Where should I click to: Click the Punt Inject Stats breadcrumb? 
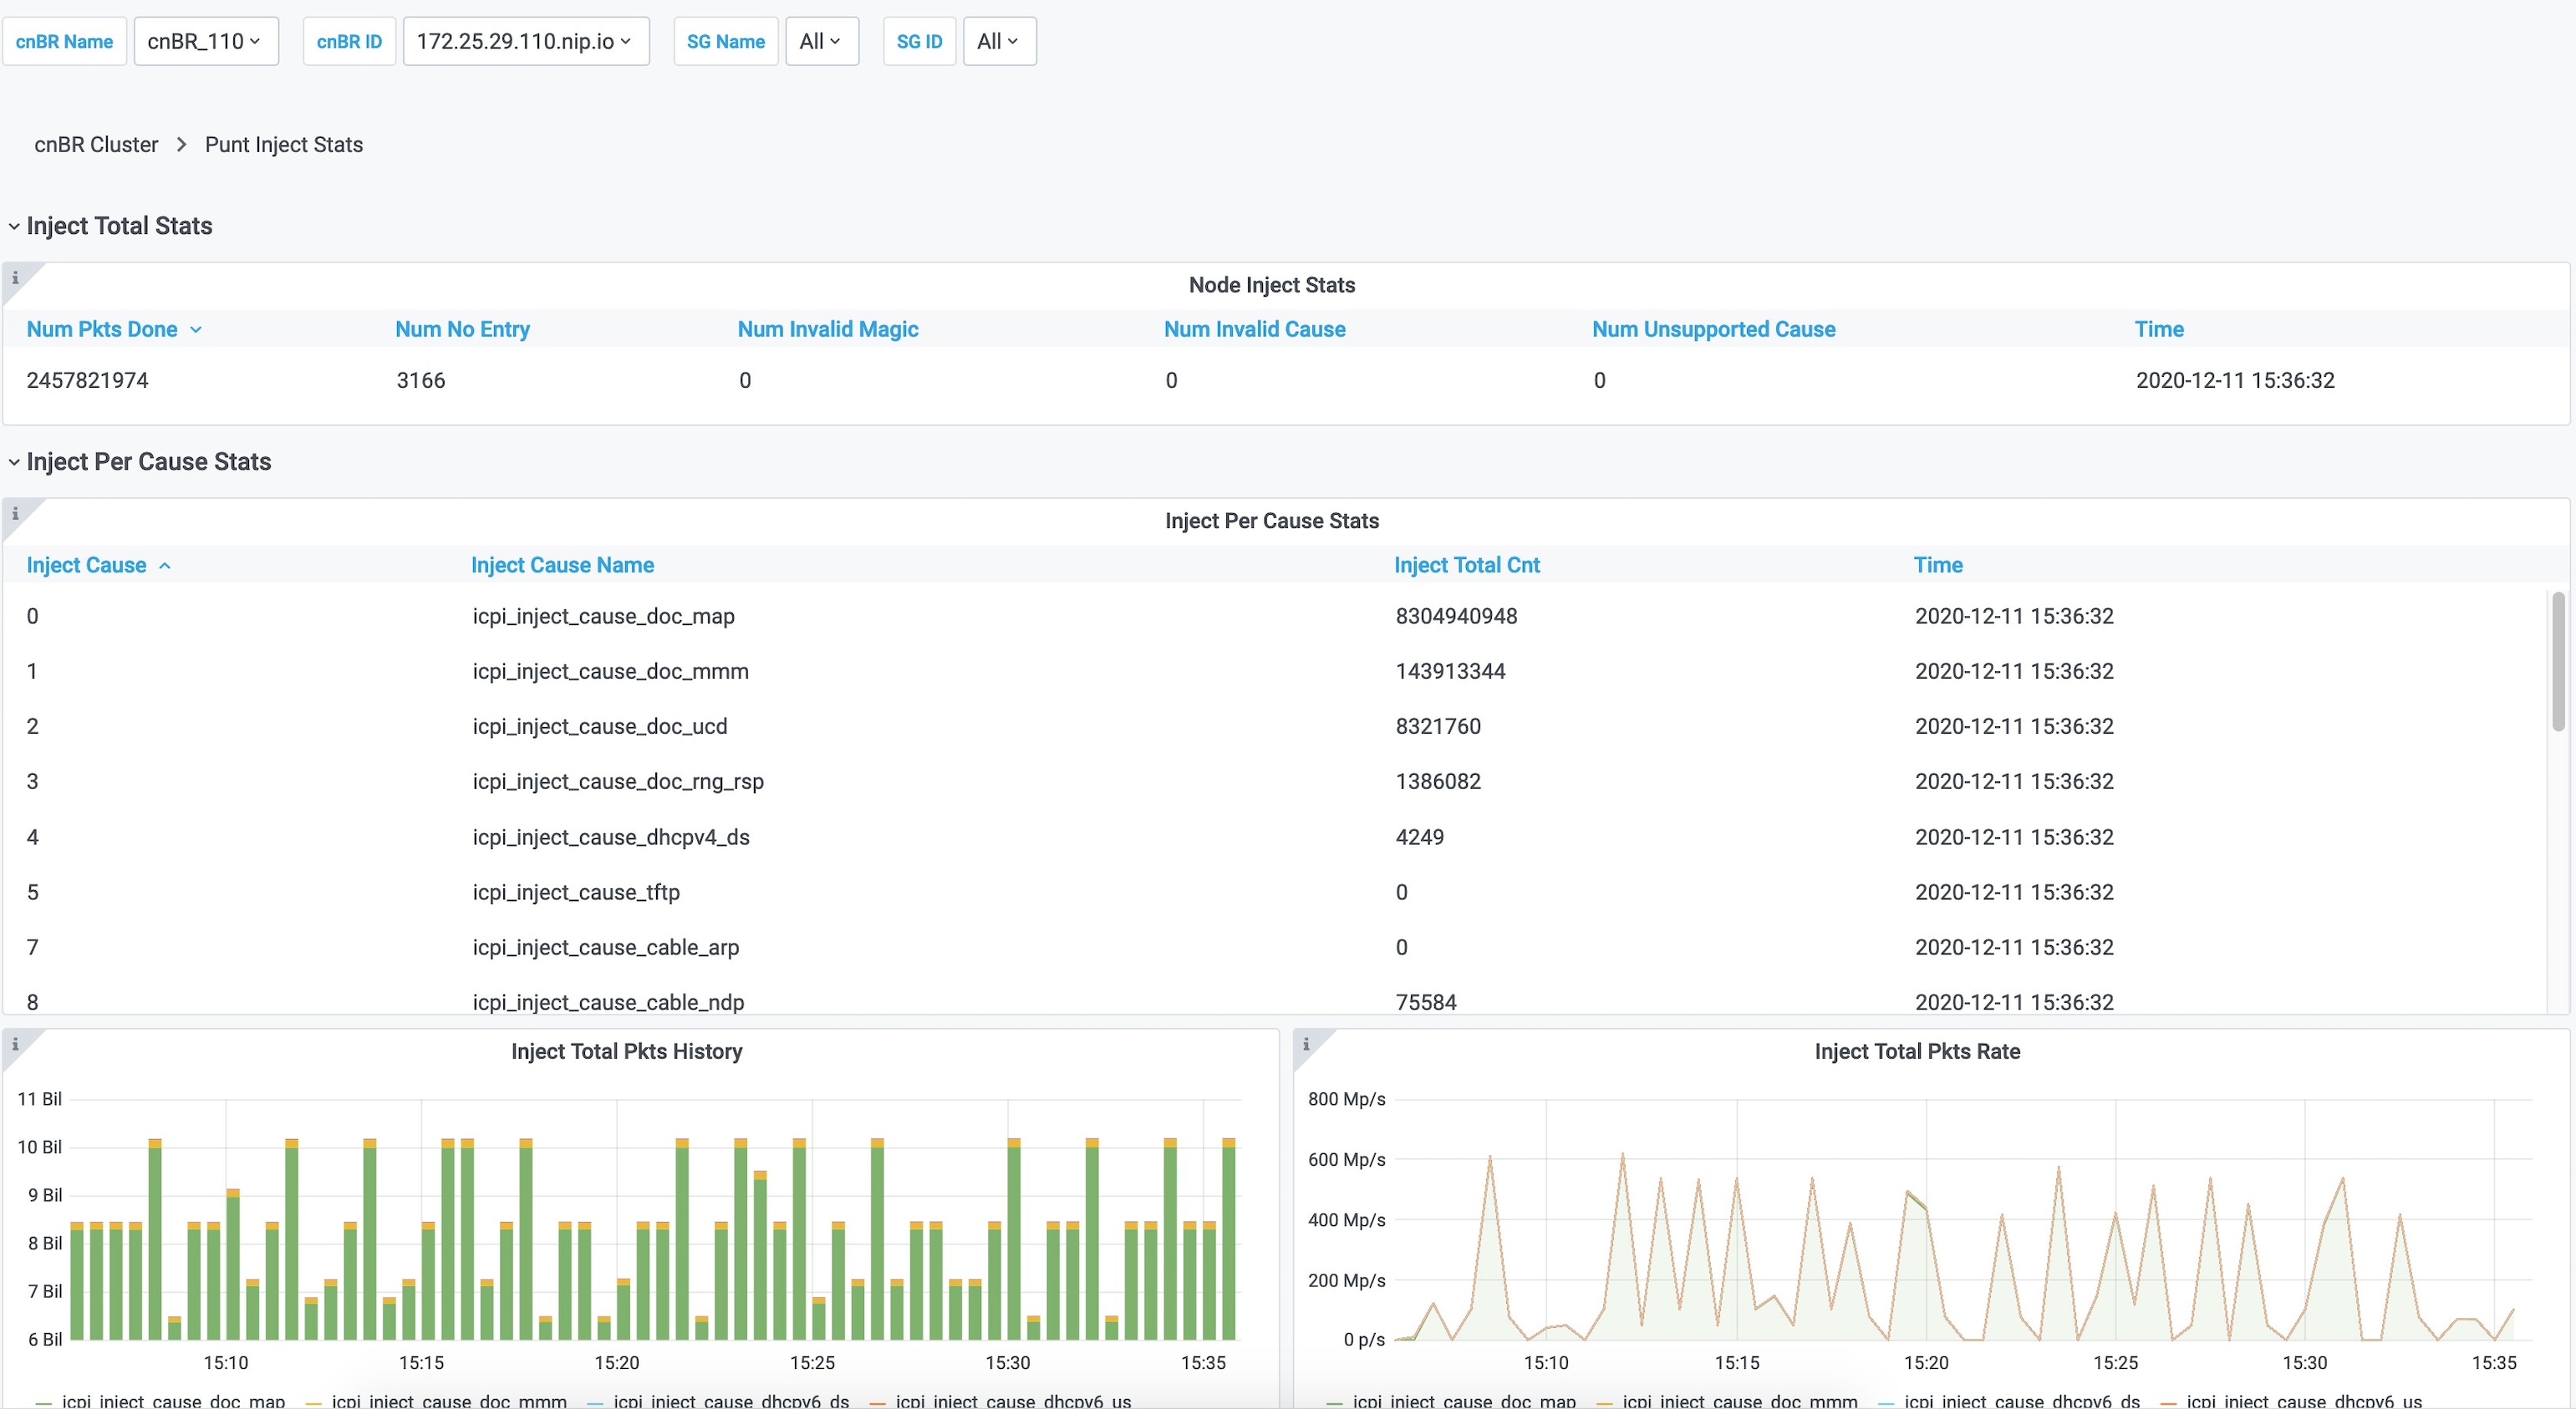point(284,145)
